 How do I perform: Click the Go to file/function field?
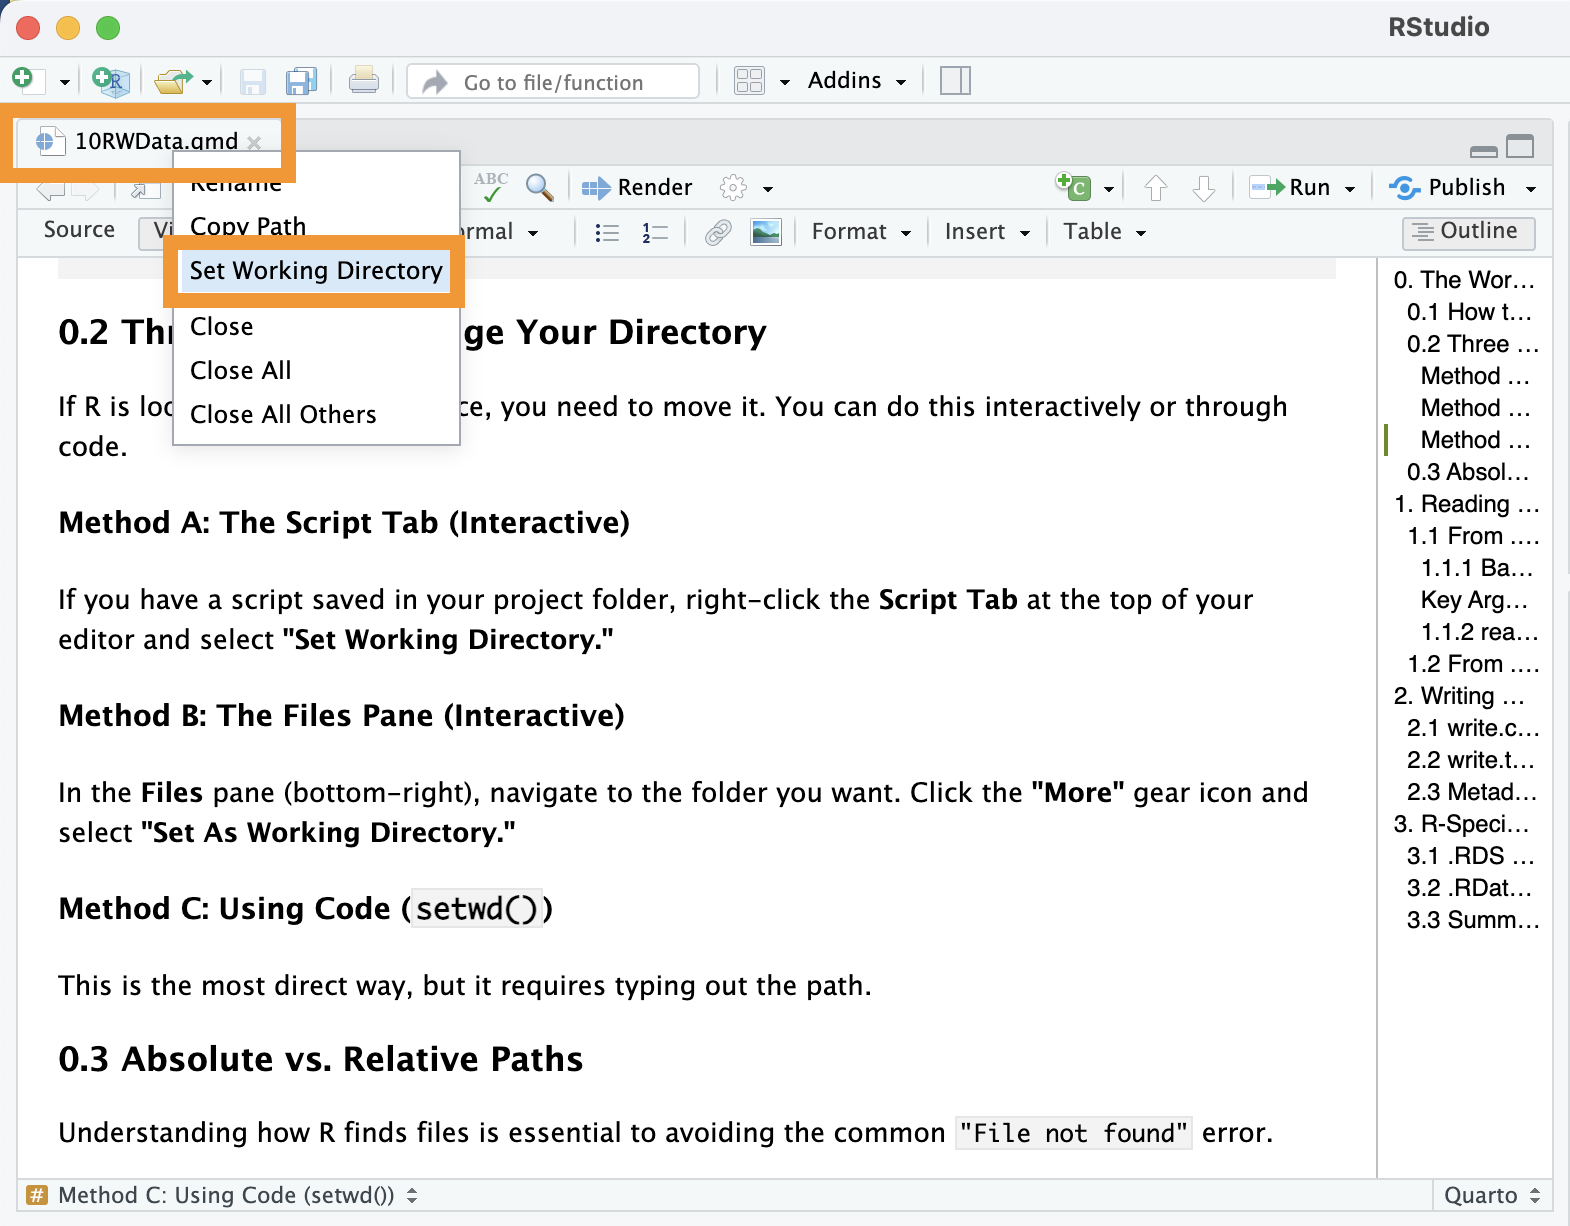553,82
